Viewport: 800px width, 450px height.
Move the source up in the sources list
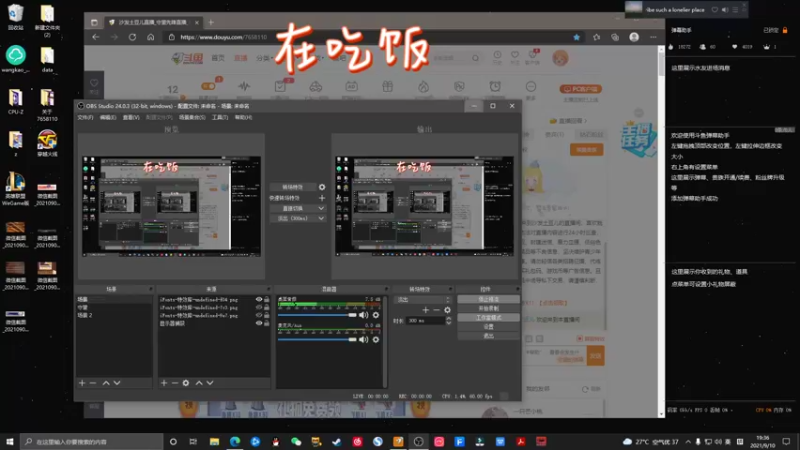click(199, 383)
